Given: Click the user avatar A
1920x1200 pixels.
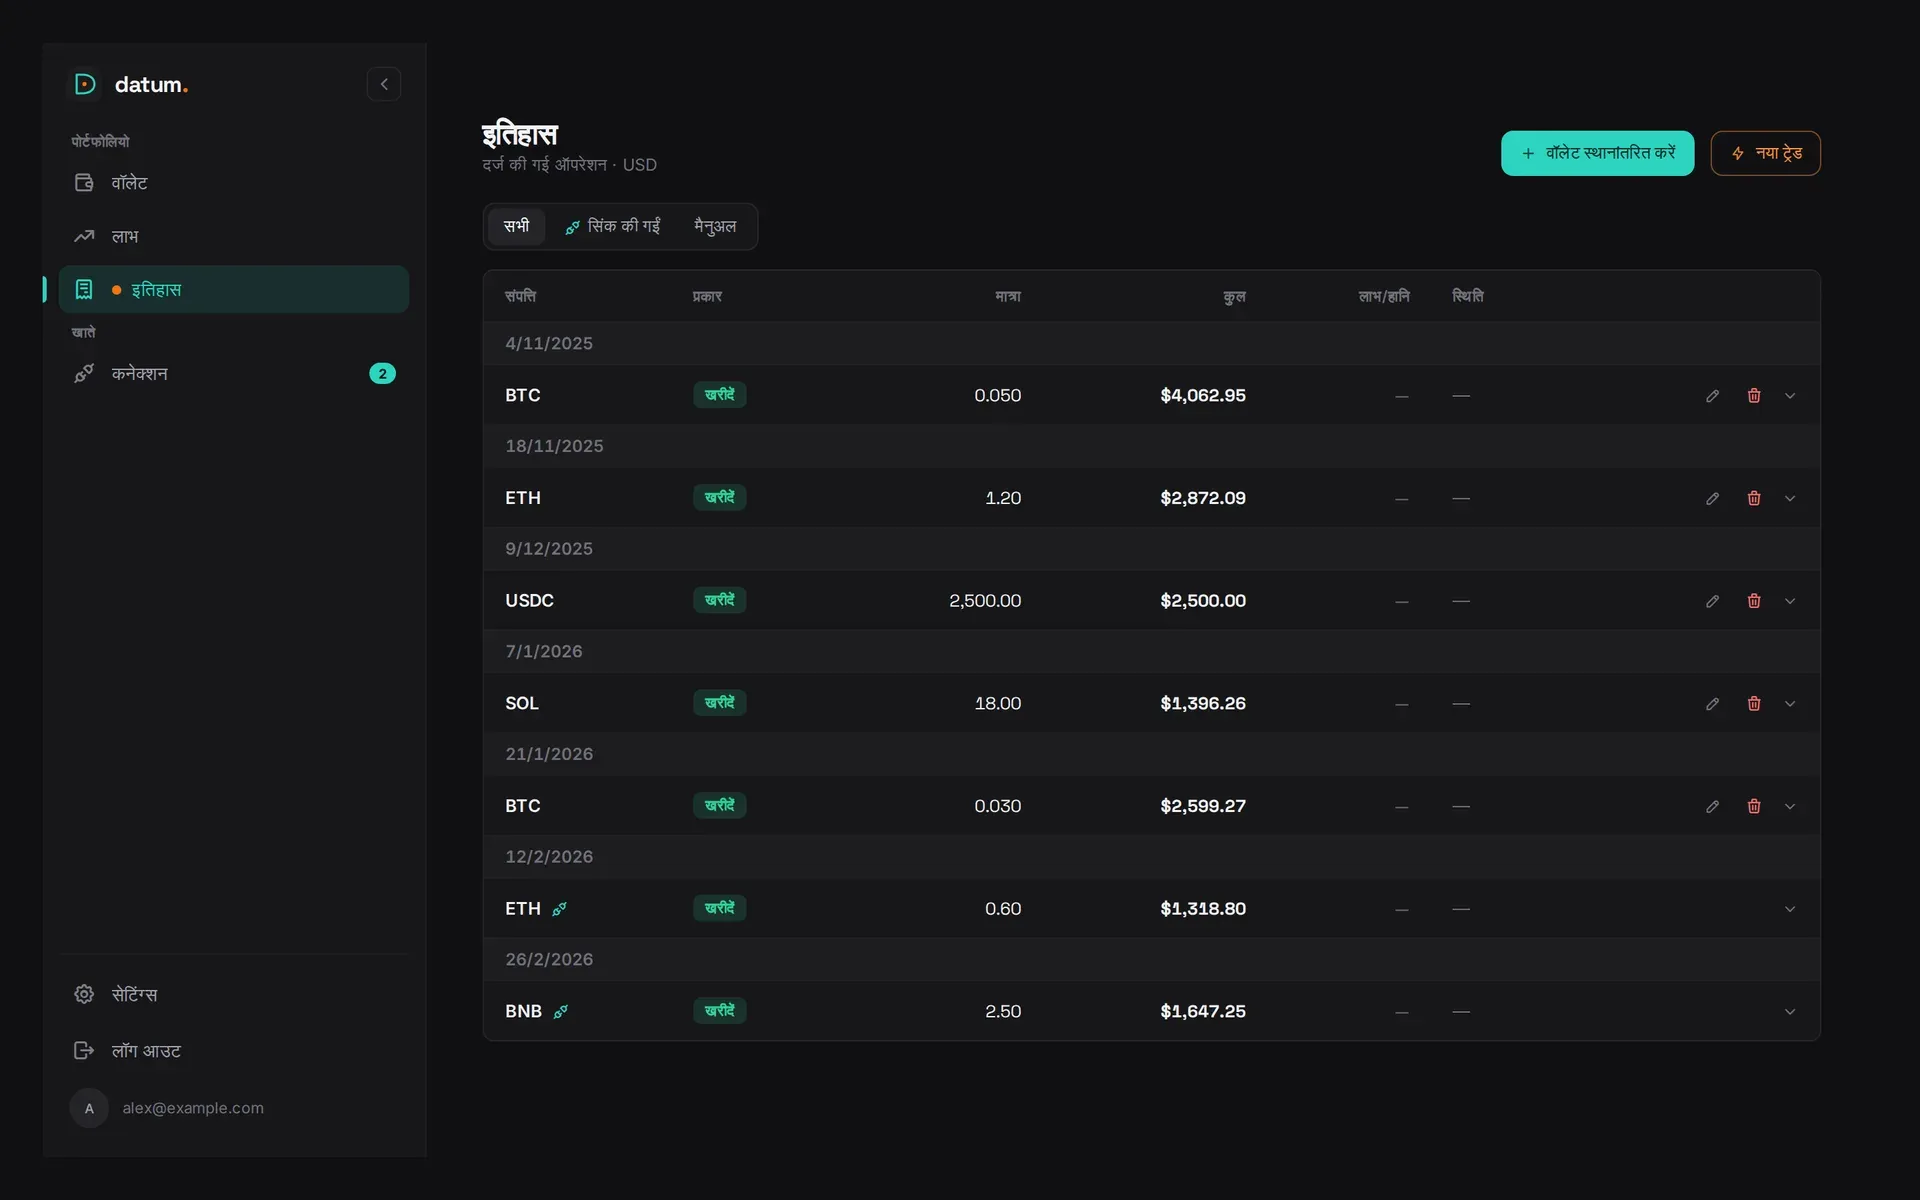Looking at the screenshot, I should coord(89,1108).
